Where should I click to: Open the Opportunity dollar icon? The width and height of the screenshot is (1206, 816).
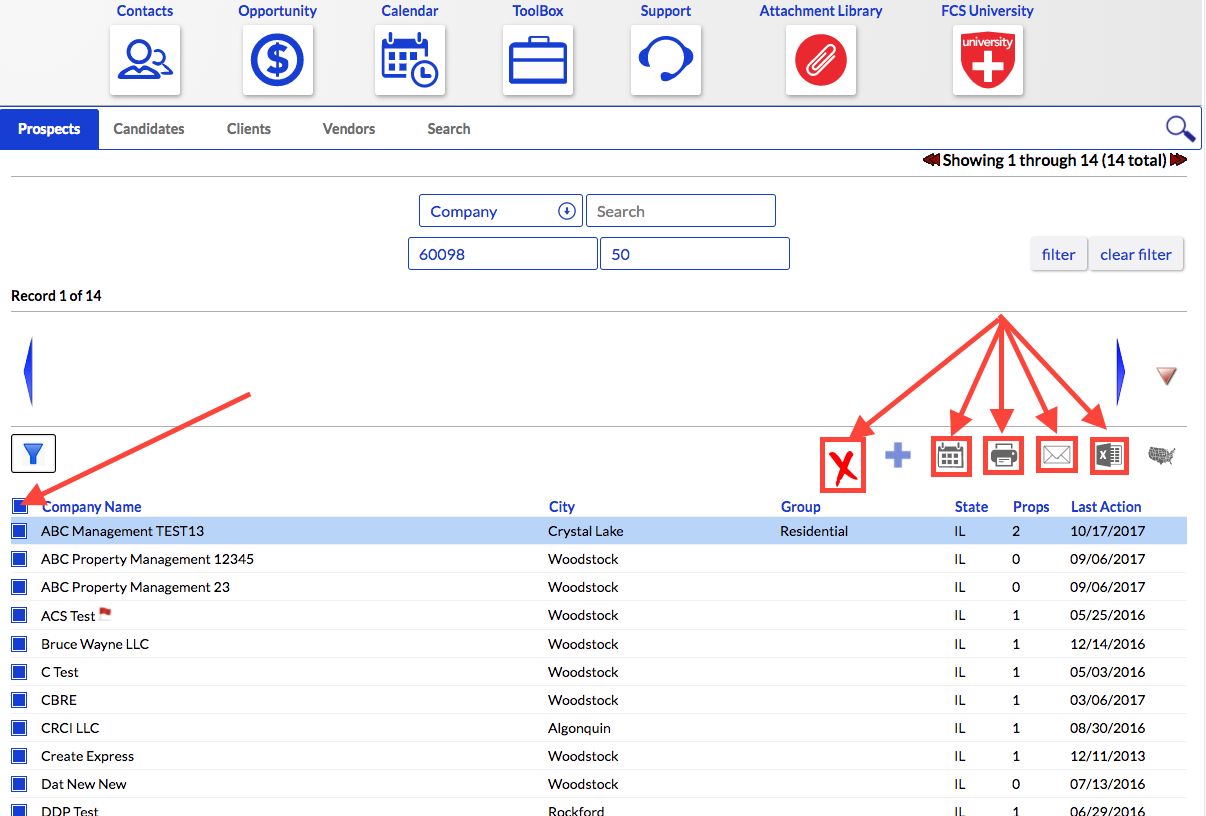[278, 60]
